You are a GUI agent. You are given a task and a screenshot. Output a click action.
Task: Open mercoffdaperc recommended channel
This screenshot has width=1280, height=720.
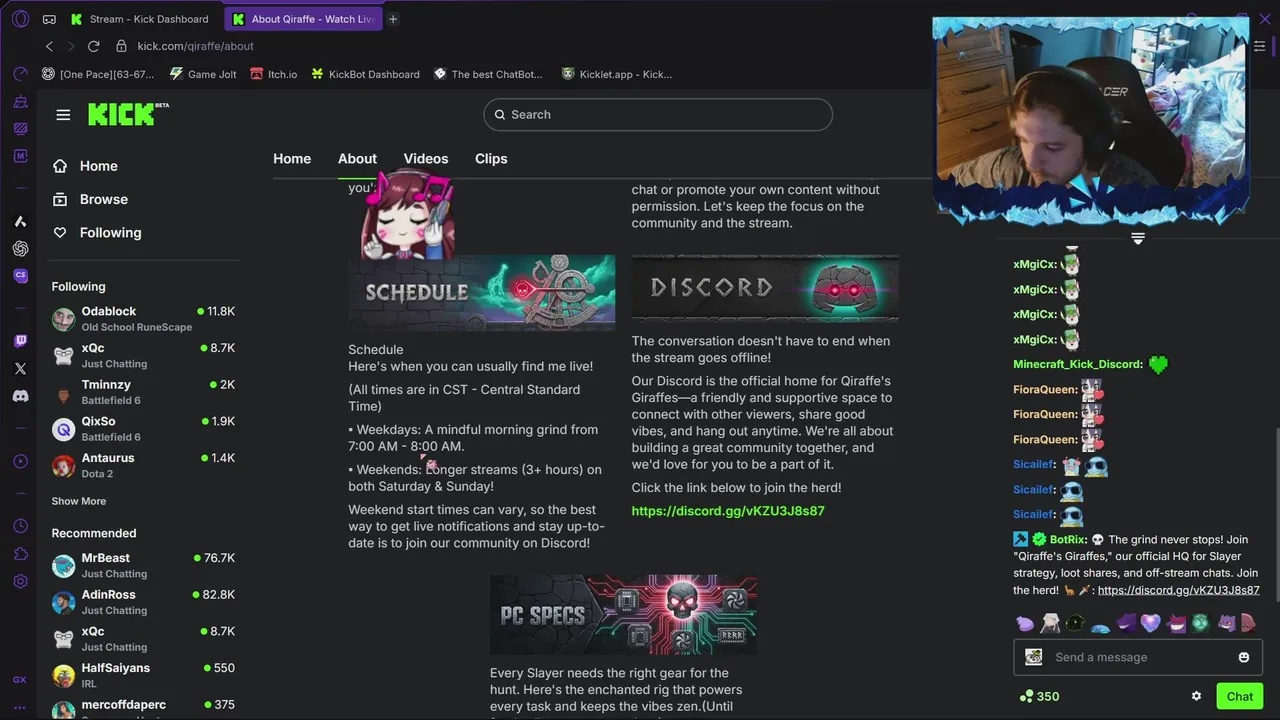coord(144,708)
